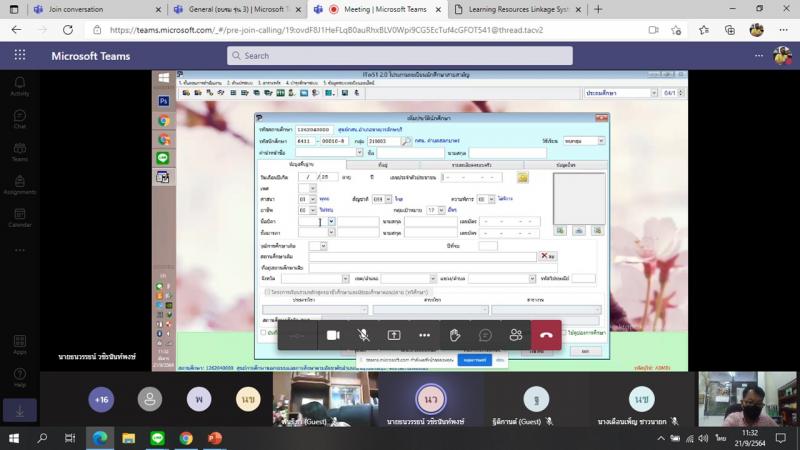Open Help in the Teams sidebar
Viewport: 800px width, 450px height.
[19, 378]
